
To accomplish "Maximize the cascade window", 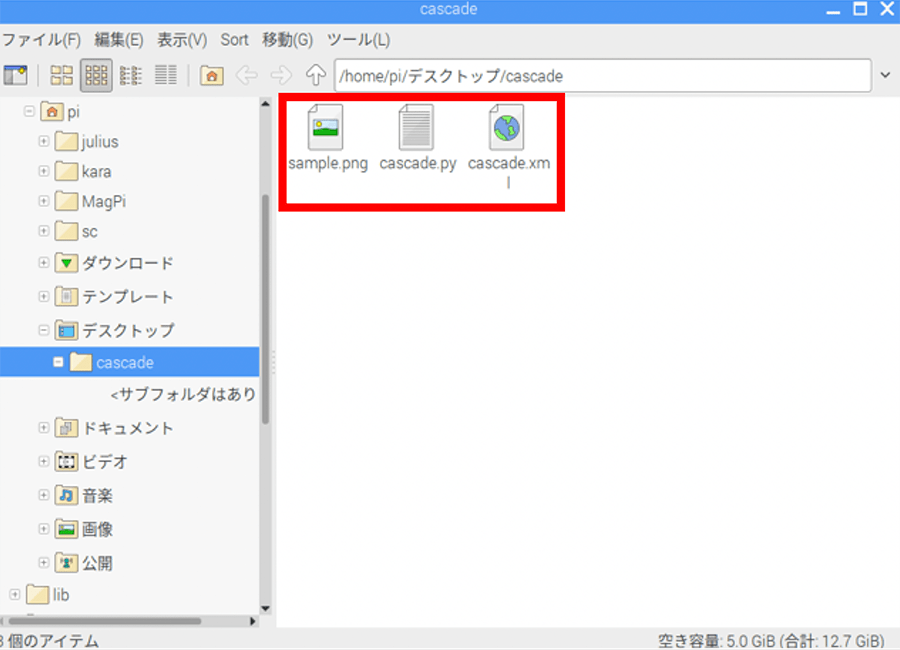I will [860, 9].
